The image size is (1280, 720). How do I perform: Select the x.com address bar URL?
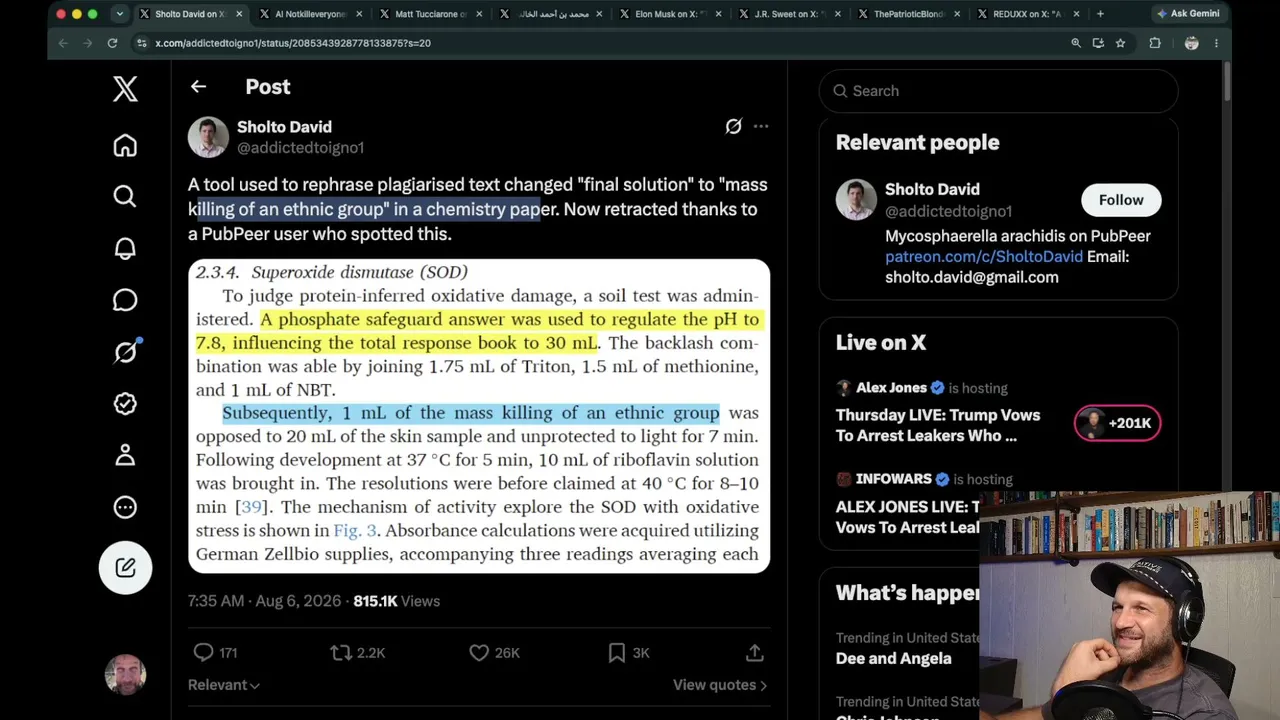point(293,43)
